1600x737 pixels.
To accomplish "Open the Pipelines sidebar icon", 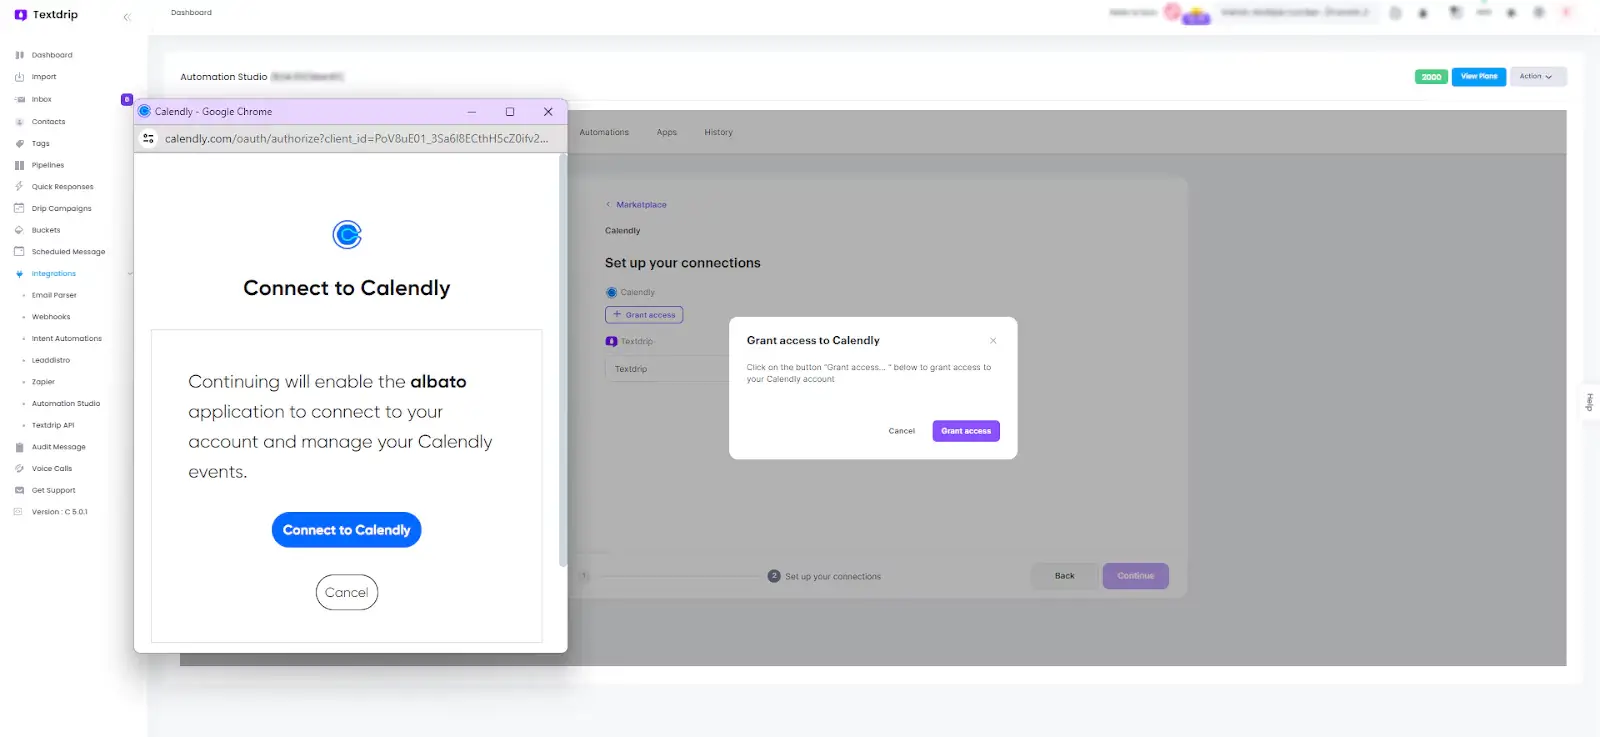I will point(19,165).
